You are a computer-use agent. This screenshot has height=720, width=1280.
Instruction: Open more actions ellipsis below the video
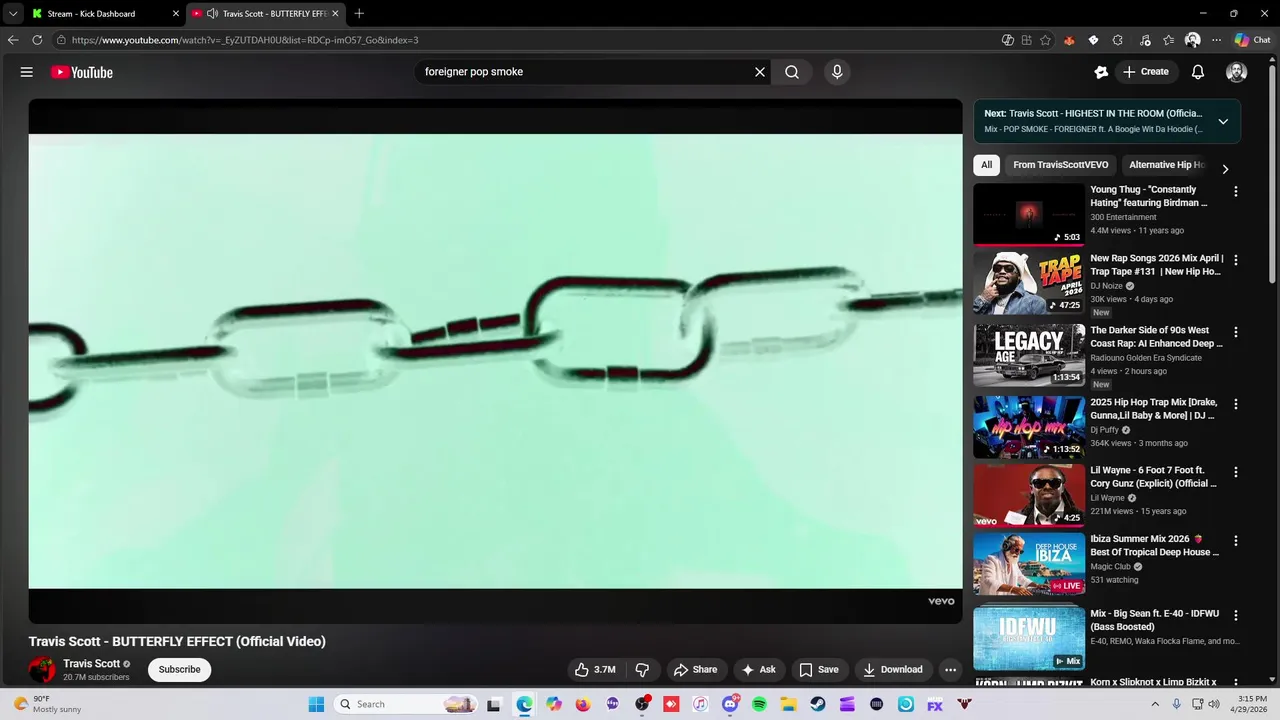(x=951, y=670)
